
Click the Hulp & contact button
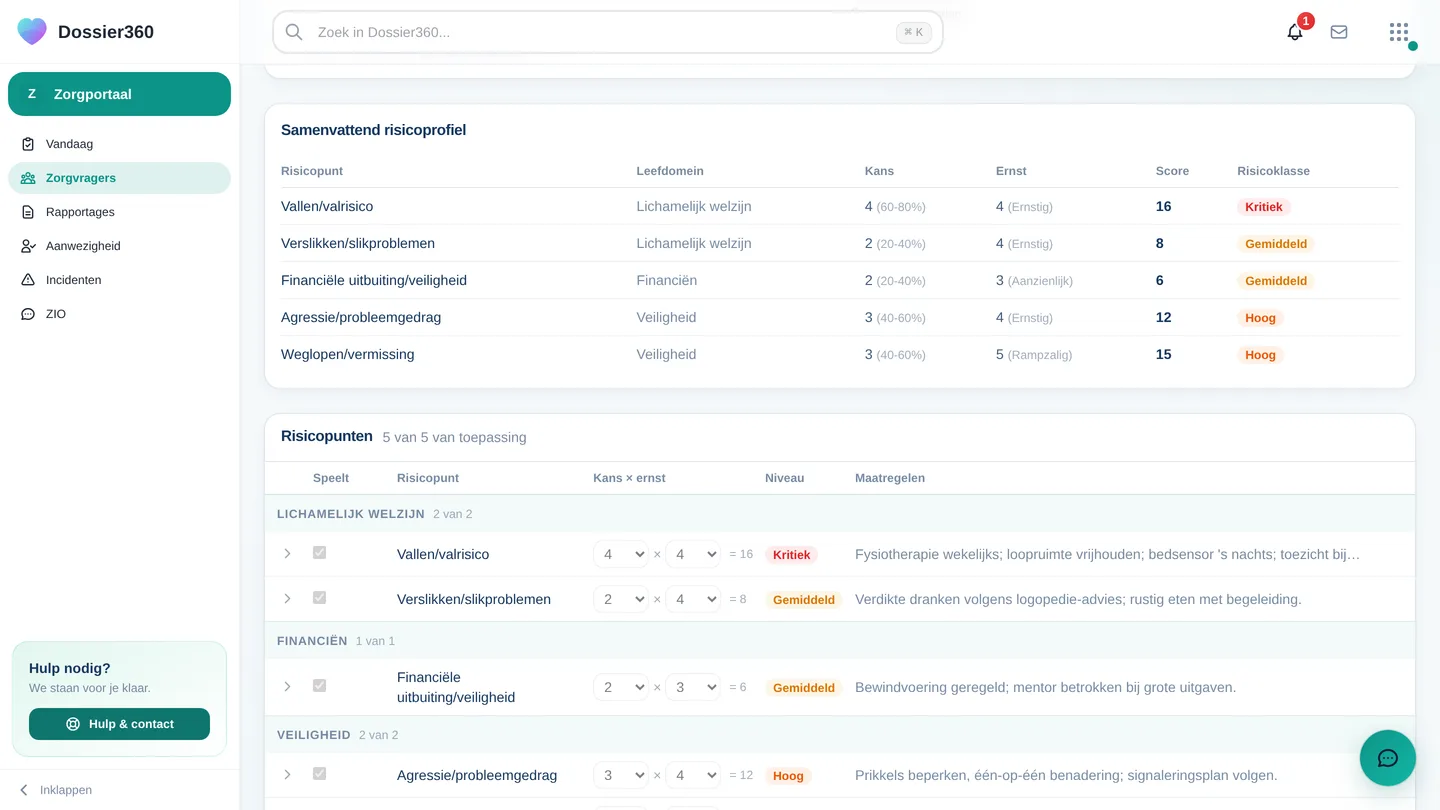[x=119, y=724]
